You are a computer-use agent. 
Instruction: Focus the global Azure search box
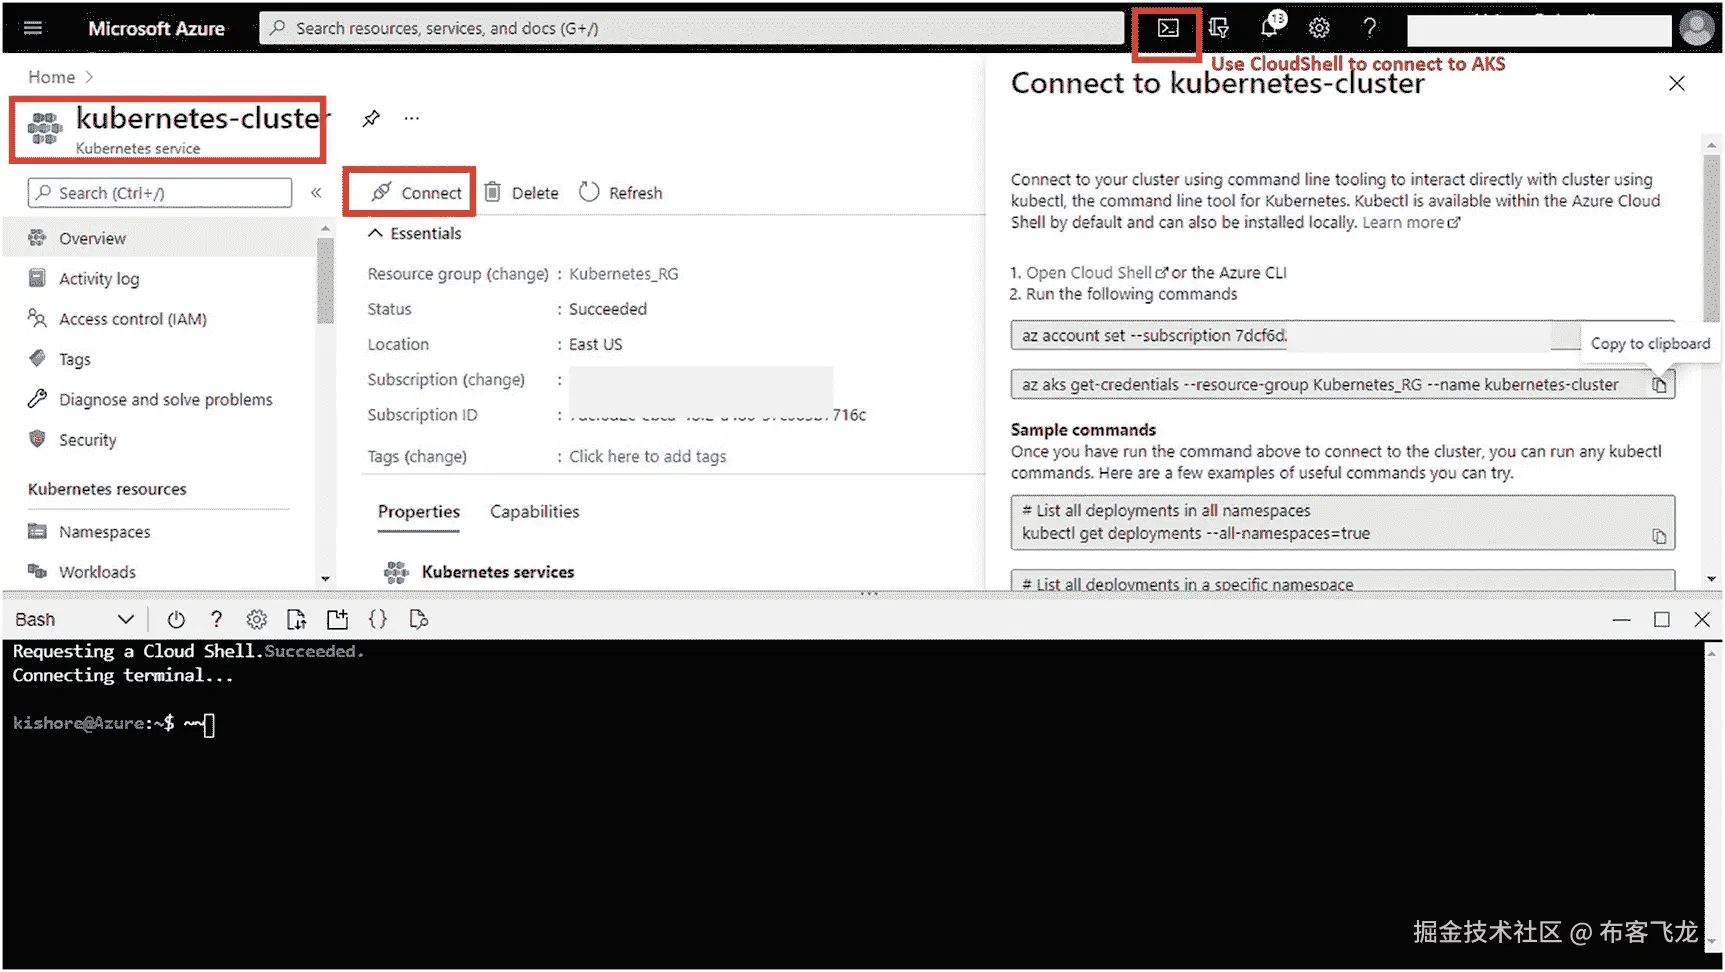691,28
